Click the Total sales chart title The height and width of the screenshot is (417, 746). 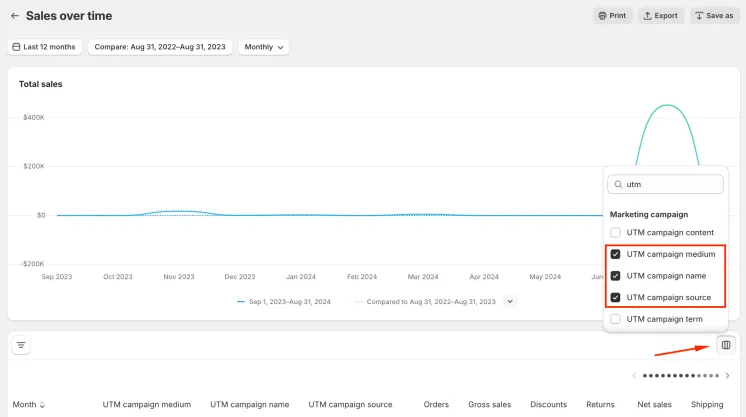(40, 84)
